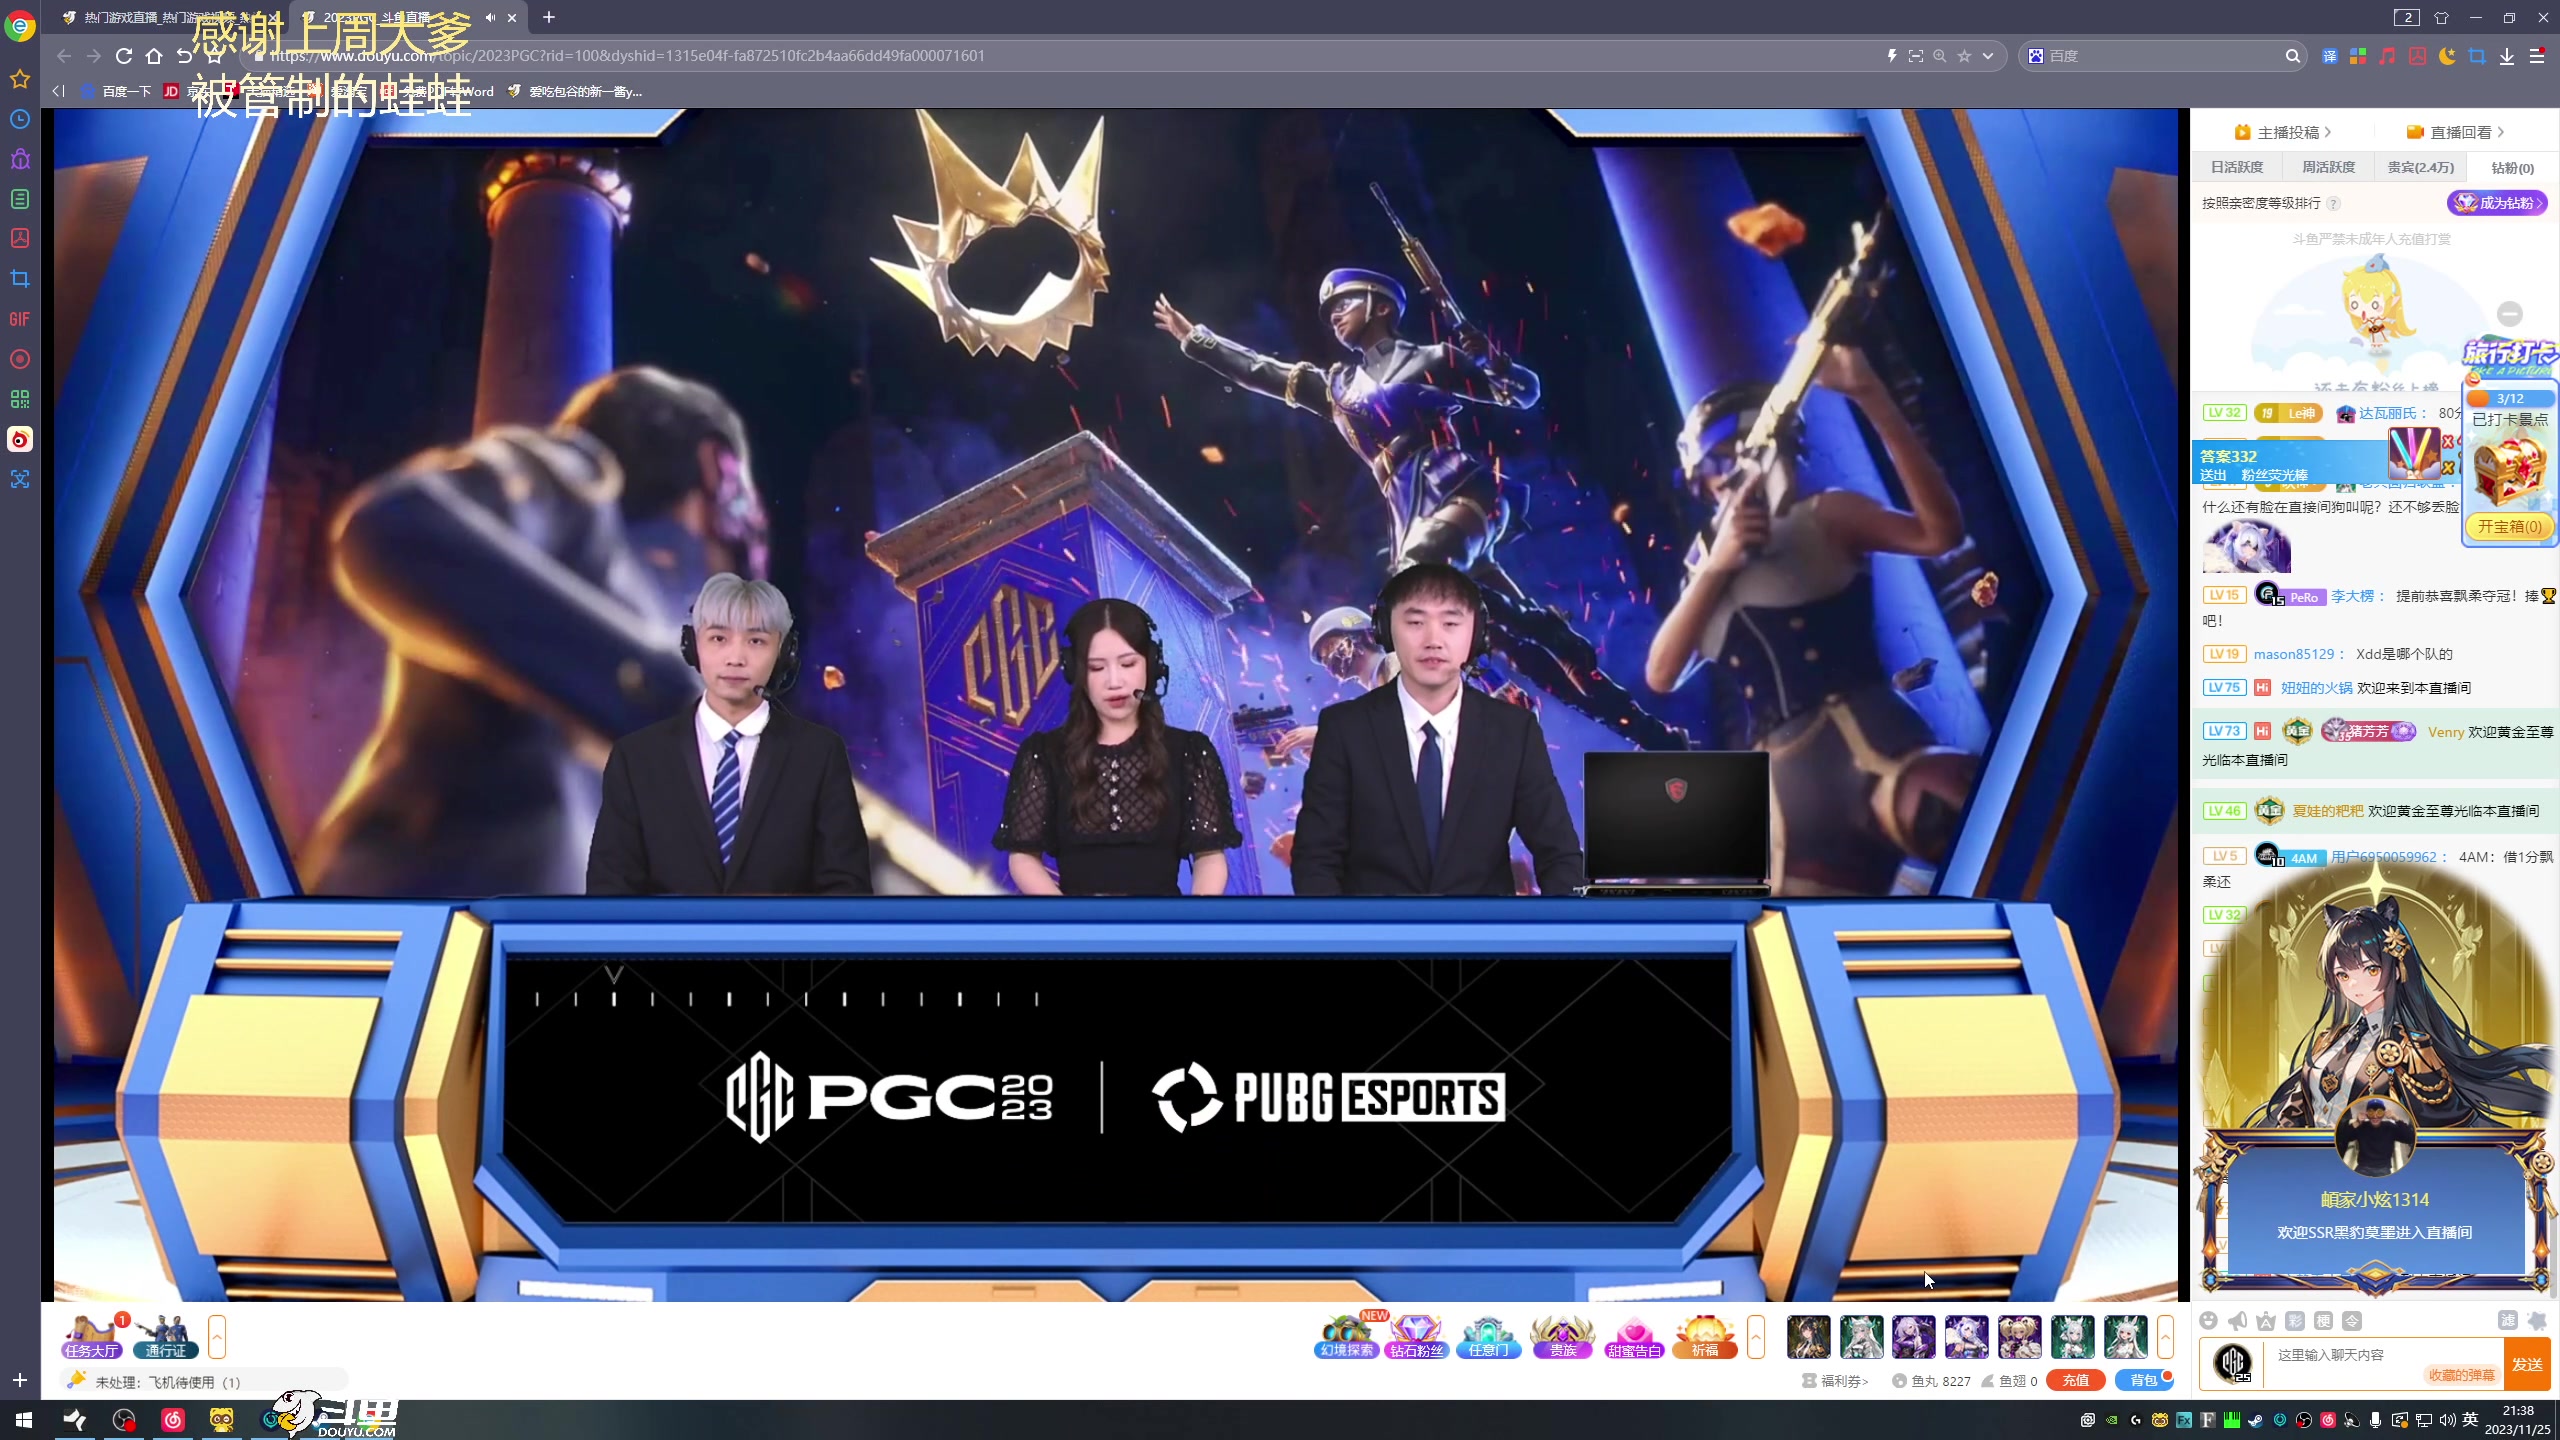
Task: Mute the audio on the active tab
Action: click(x=490, y=17)
